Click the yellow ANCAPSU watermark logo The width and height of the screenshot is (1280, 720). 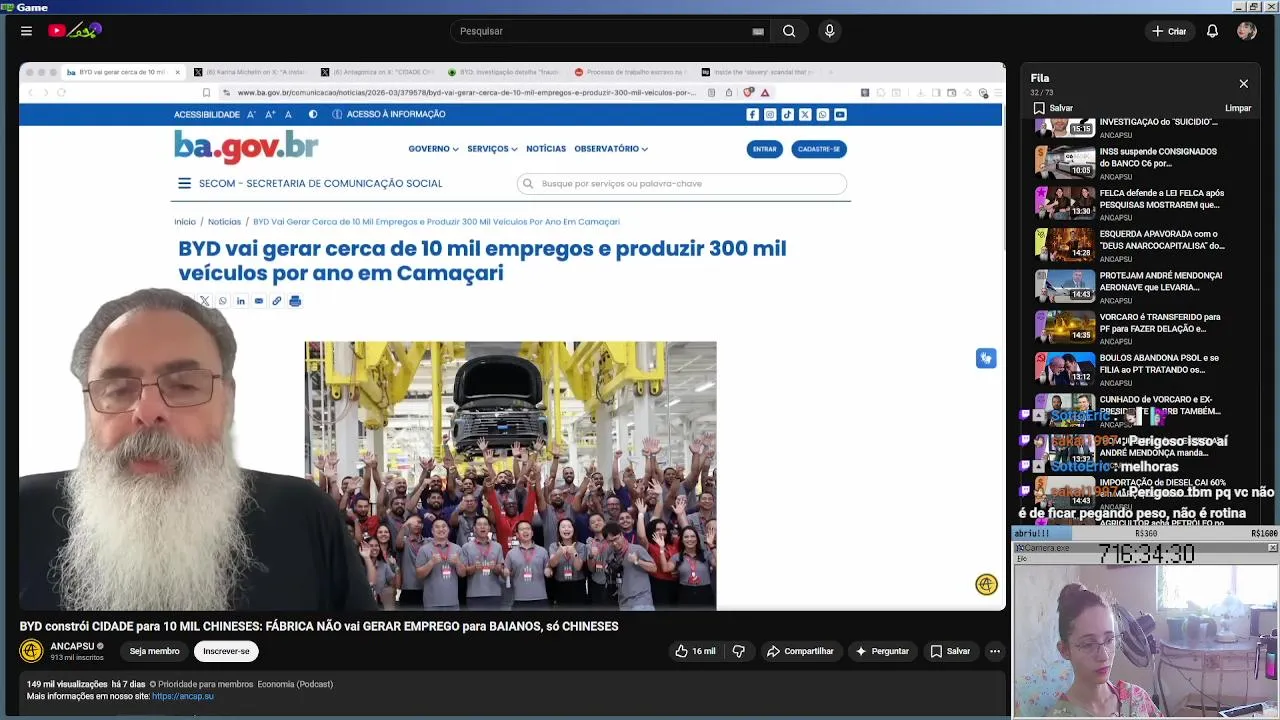(x=986, y=585)
